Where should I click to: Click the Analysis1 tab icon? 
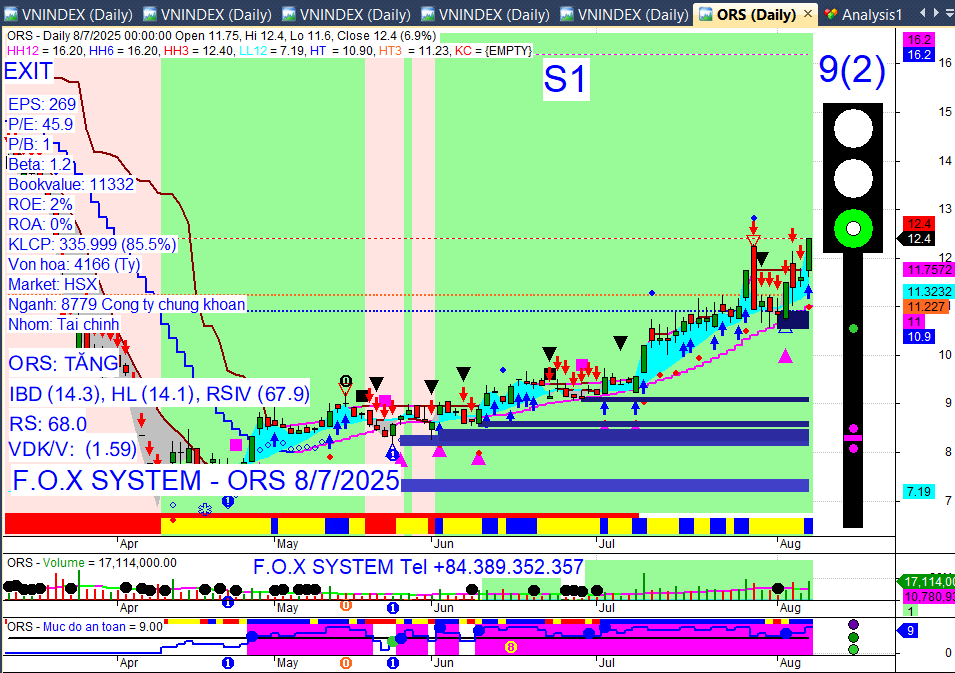830,14
